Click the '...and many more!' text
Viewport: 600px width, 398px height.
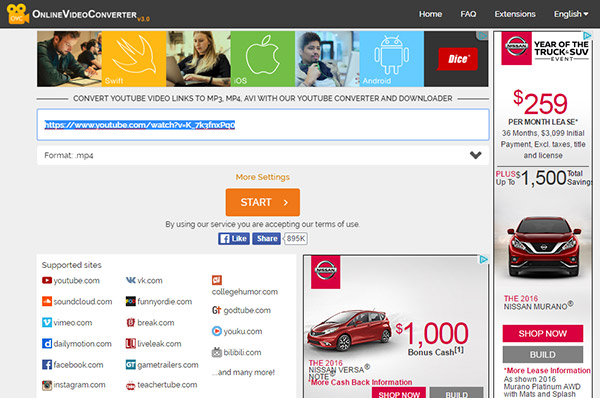(x=244, y=372)
